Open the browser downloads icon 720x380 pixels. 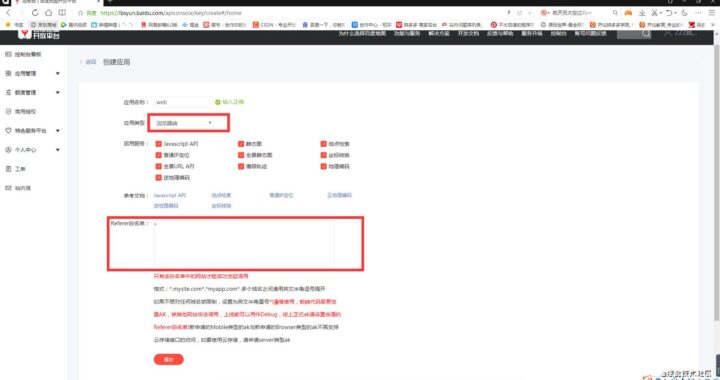[x=642, y=13]
